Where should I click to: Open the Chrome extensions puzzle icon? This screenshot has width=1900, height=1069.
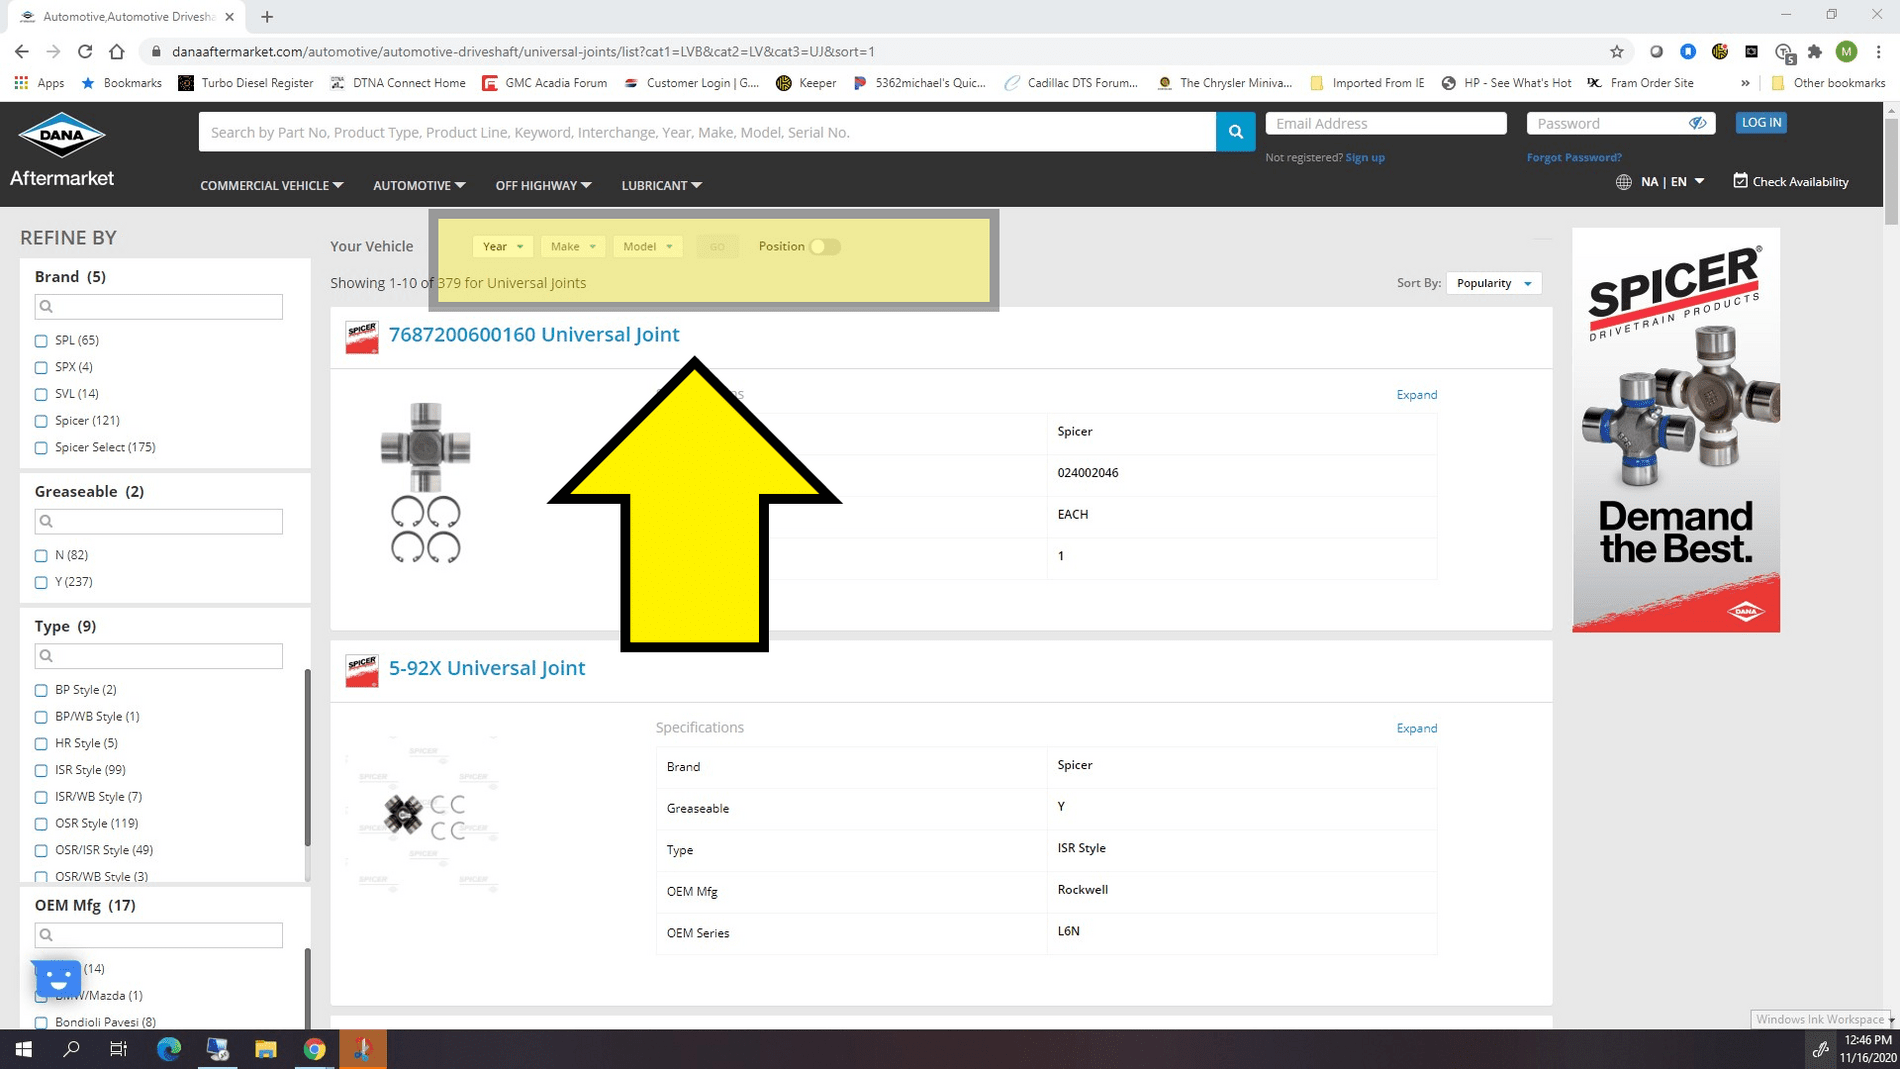tap(1815, 51)
